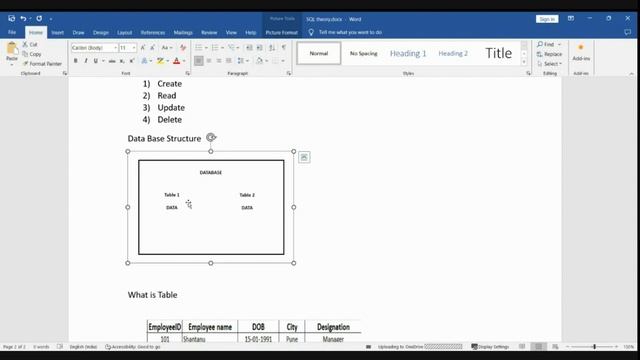Toggle Italic formatting
Viewport: 640px width, 360px height.
[86, 61]
